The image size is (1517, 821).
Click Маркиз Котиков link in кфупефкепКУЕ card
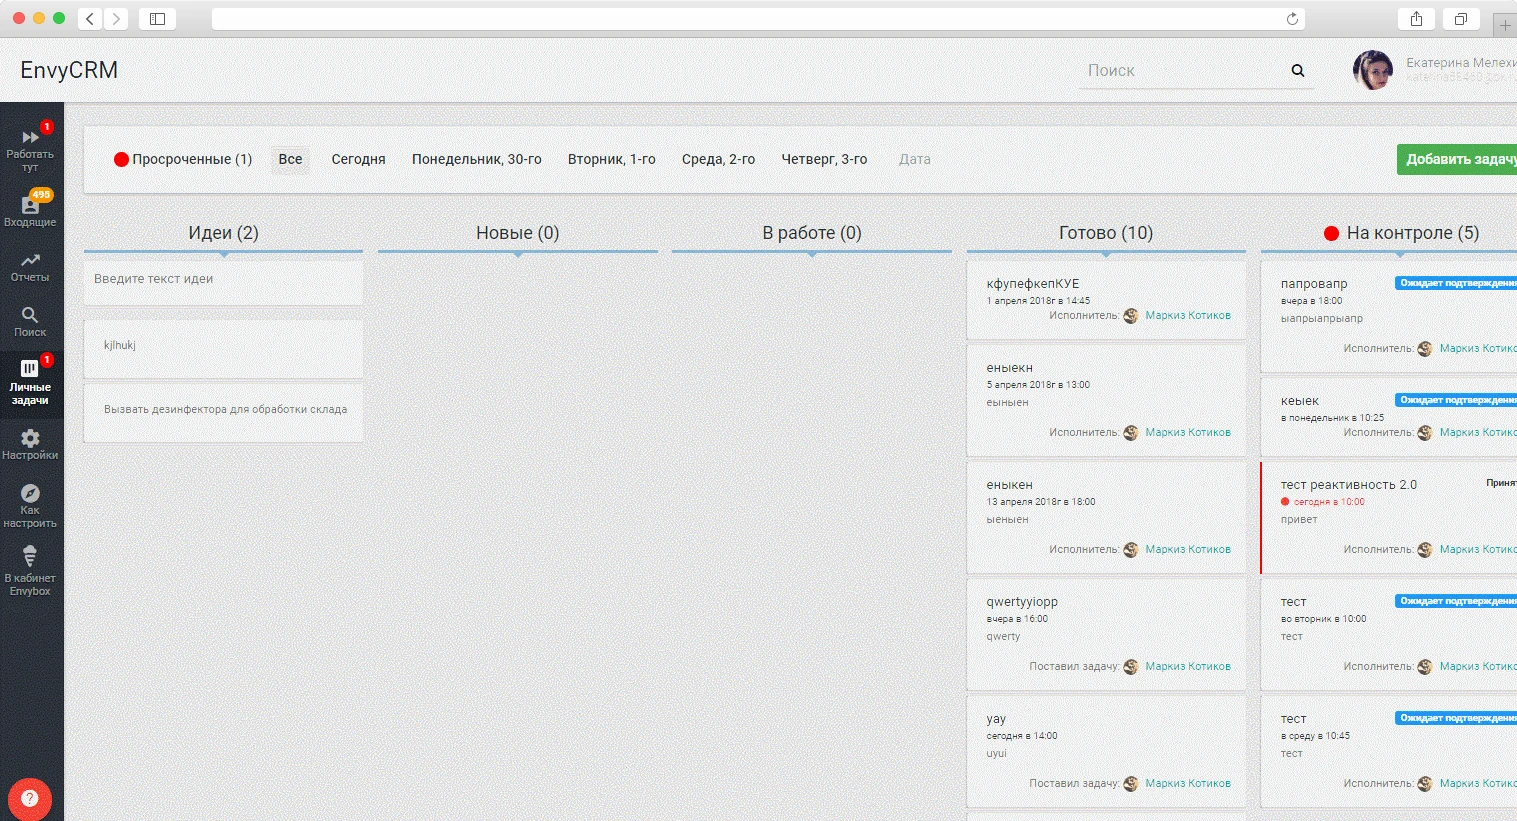pos(1187,316)
